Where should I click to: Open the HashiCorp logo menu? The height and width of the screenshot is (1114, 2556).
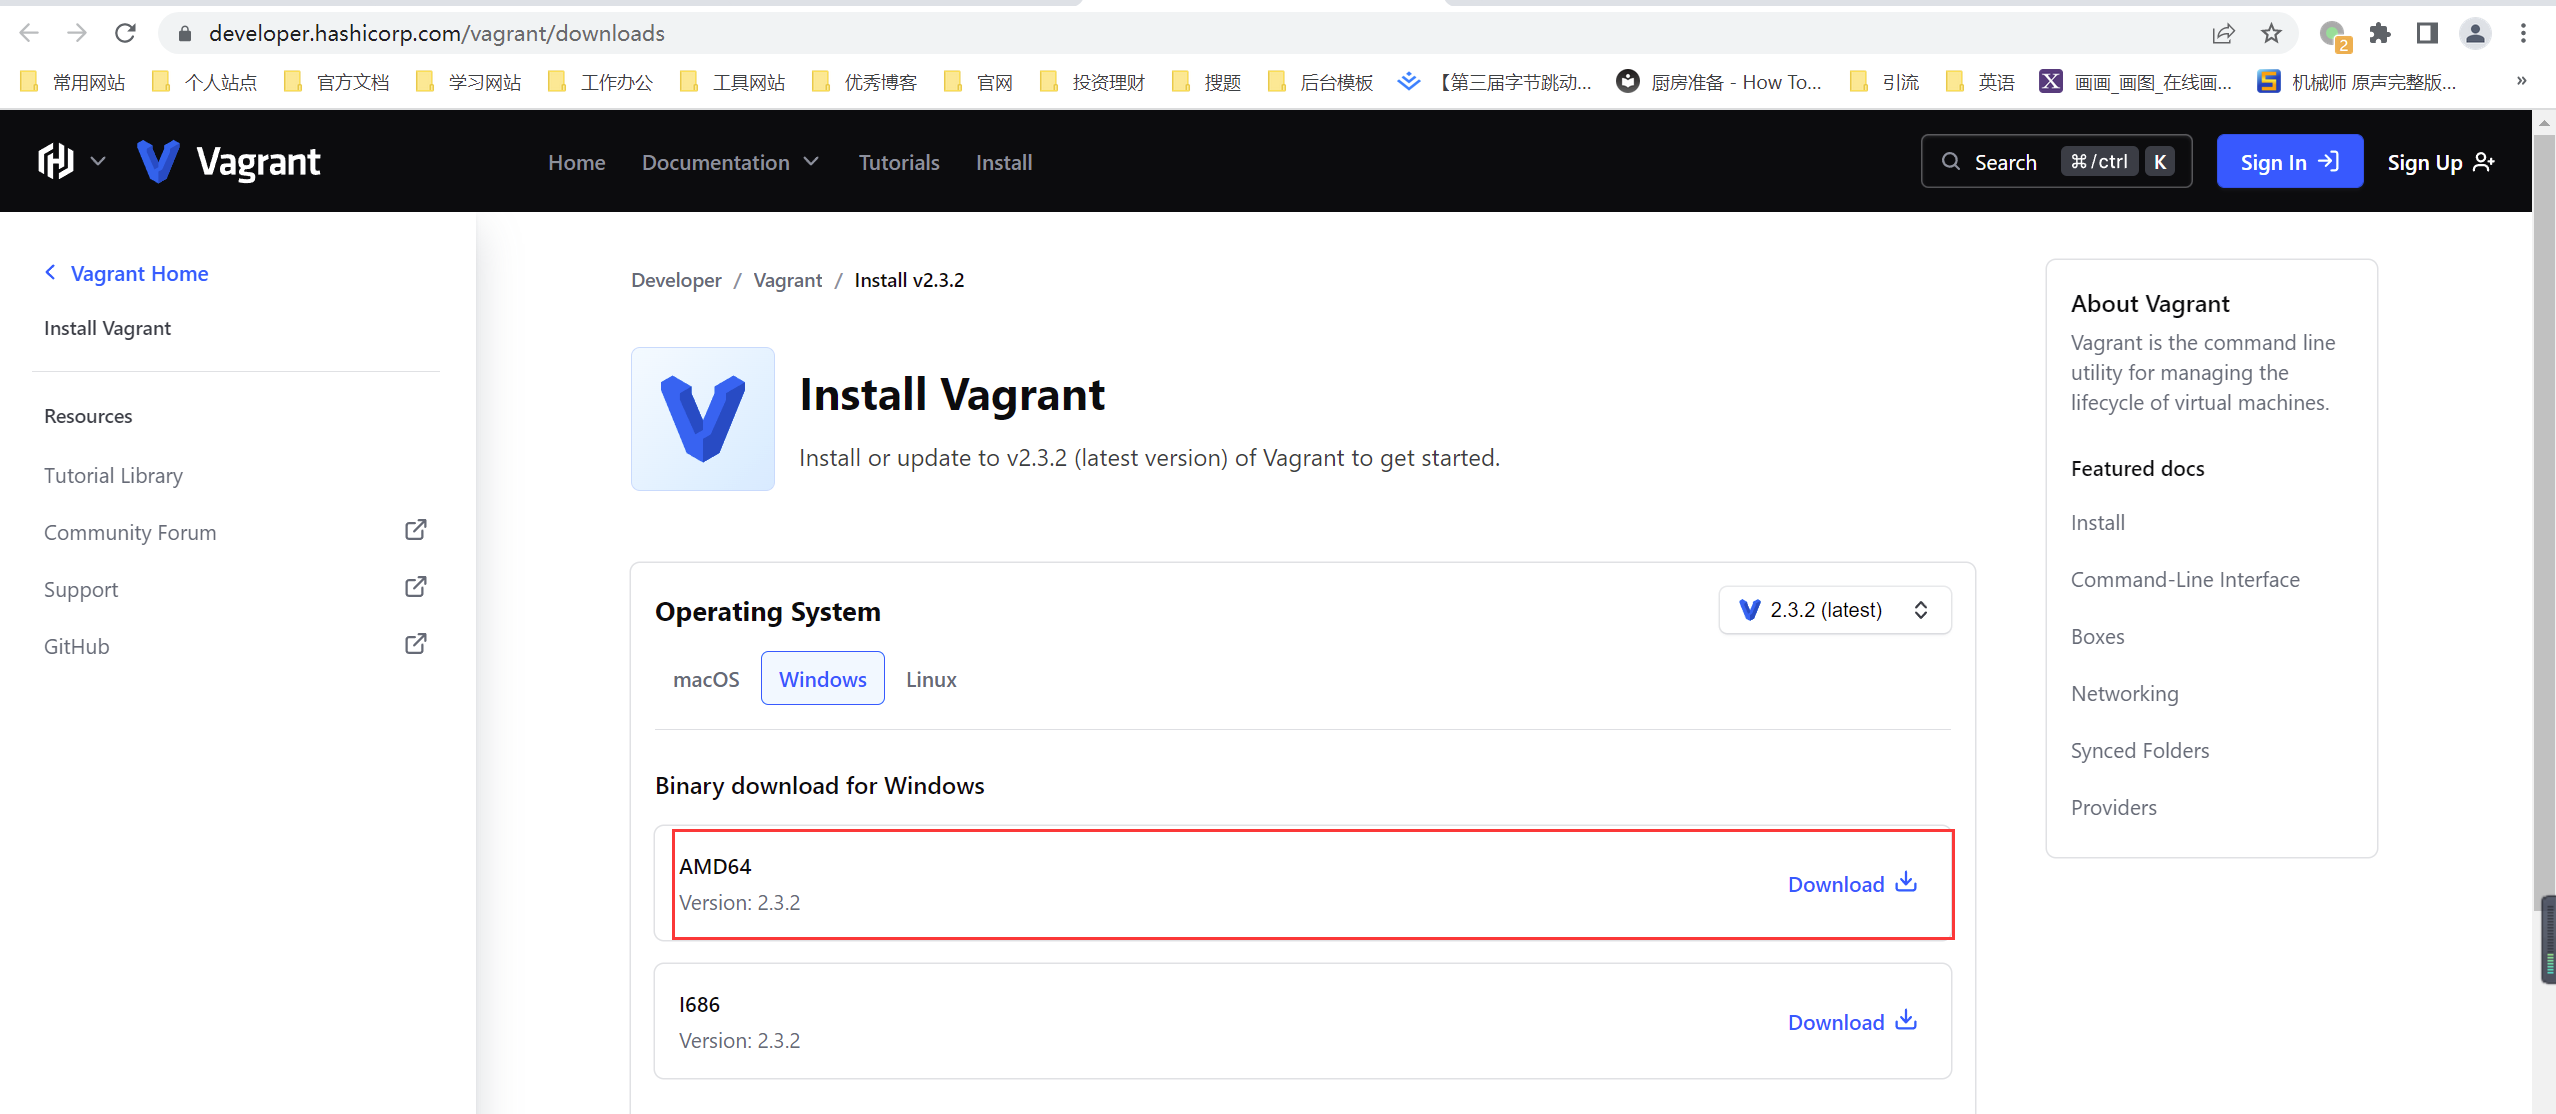pos(55,160)
